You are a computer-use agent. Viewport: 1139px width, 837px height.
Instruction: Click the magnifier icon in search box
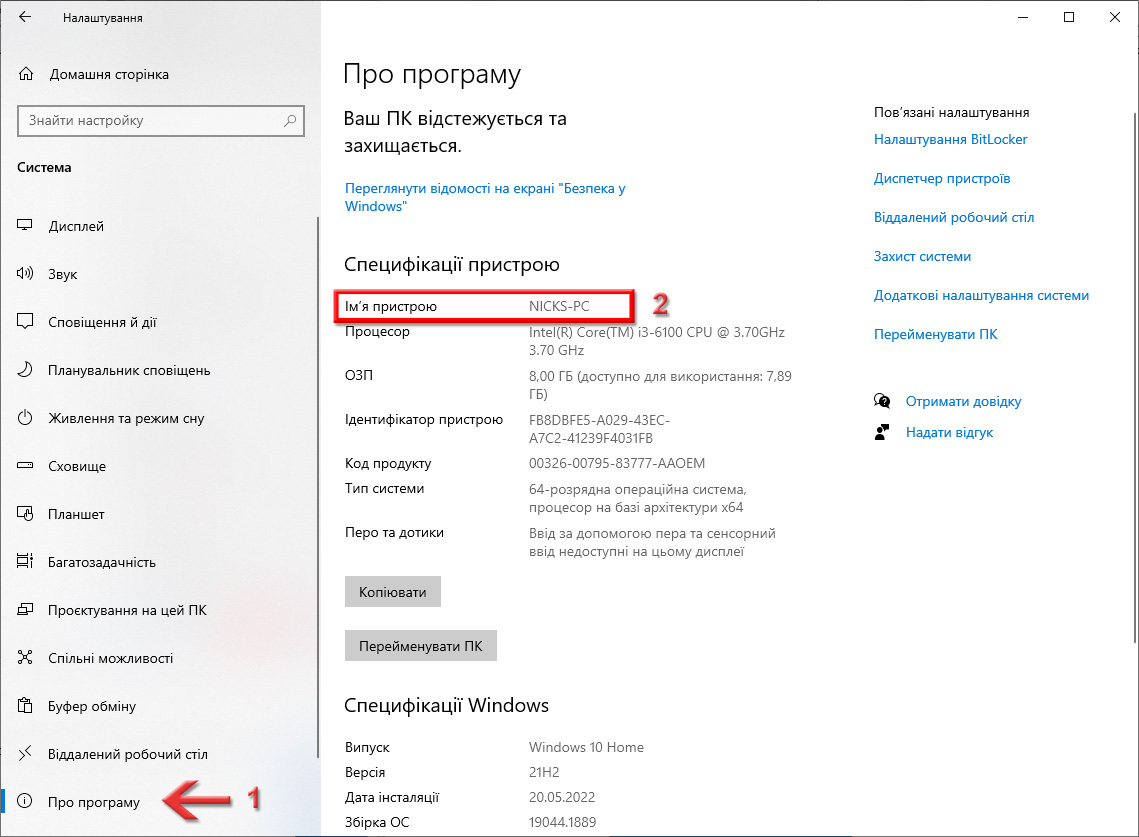pyautogui.click(x=290, y=121)
